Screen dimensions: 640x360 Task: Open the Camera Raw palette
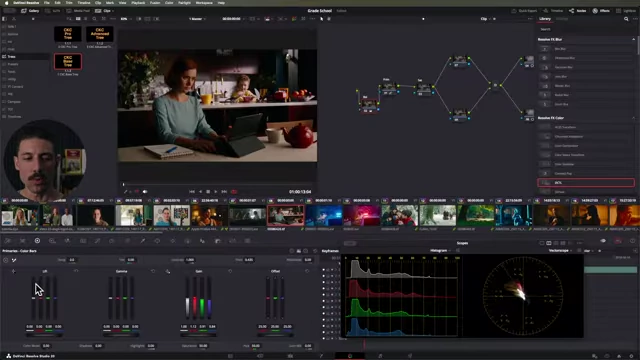8,241
